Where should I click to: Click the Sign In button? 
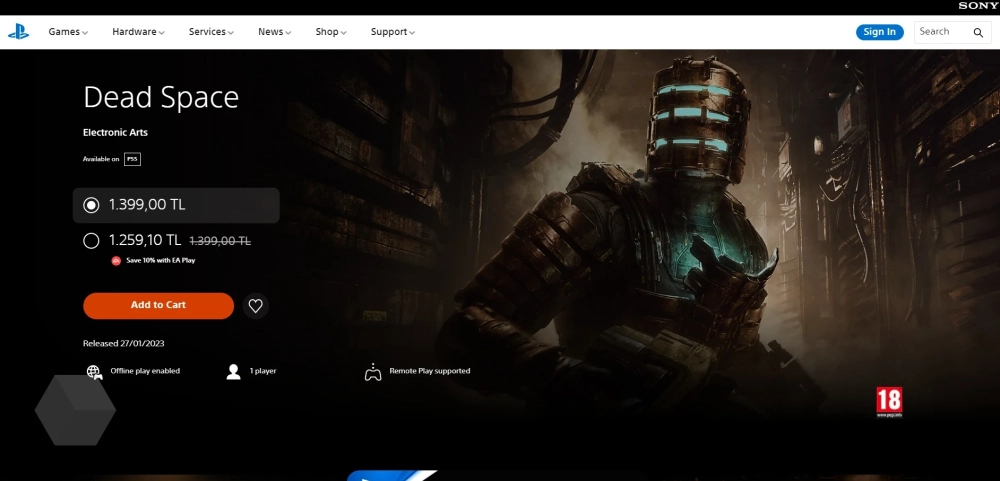879,32
